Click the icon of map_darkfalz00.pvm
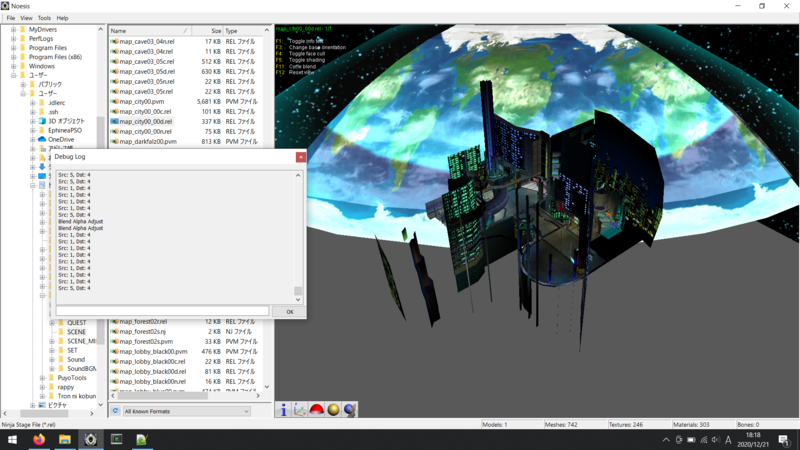Viewport: 800px width, 450px height. [115, 141]
